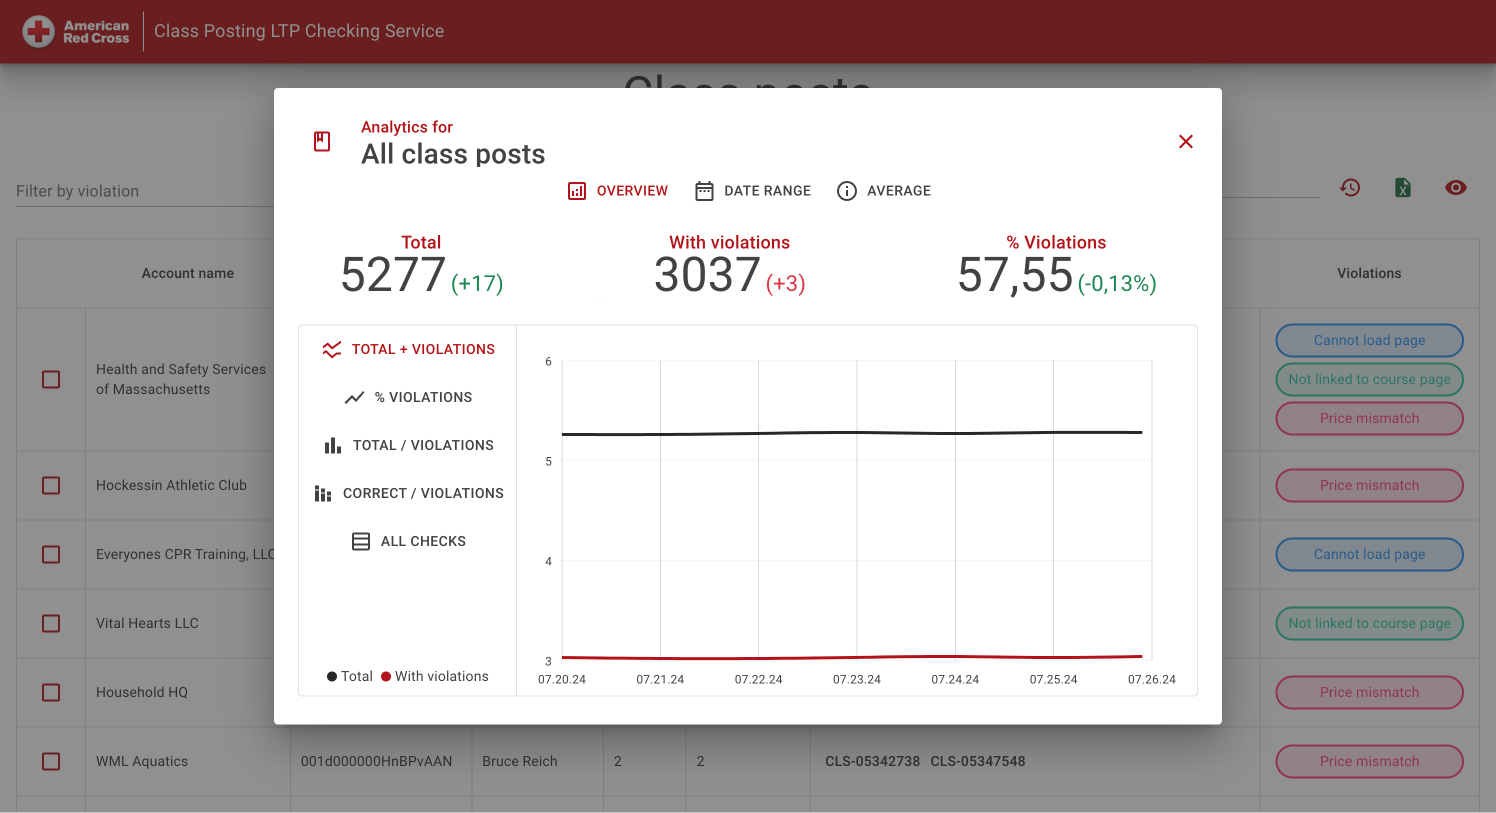Image resolution: width=1496 pixels, height=813 pixels.
Task: Click the Violations column header
Action: pos(1369,273)
